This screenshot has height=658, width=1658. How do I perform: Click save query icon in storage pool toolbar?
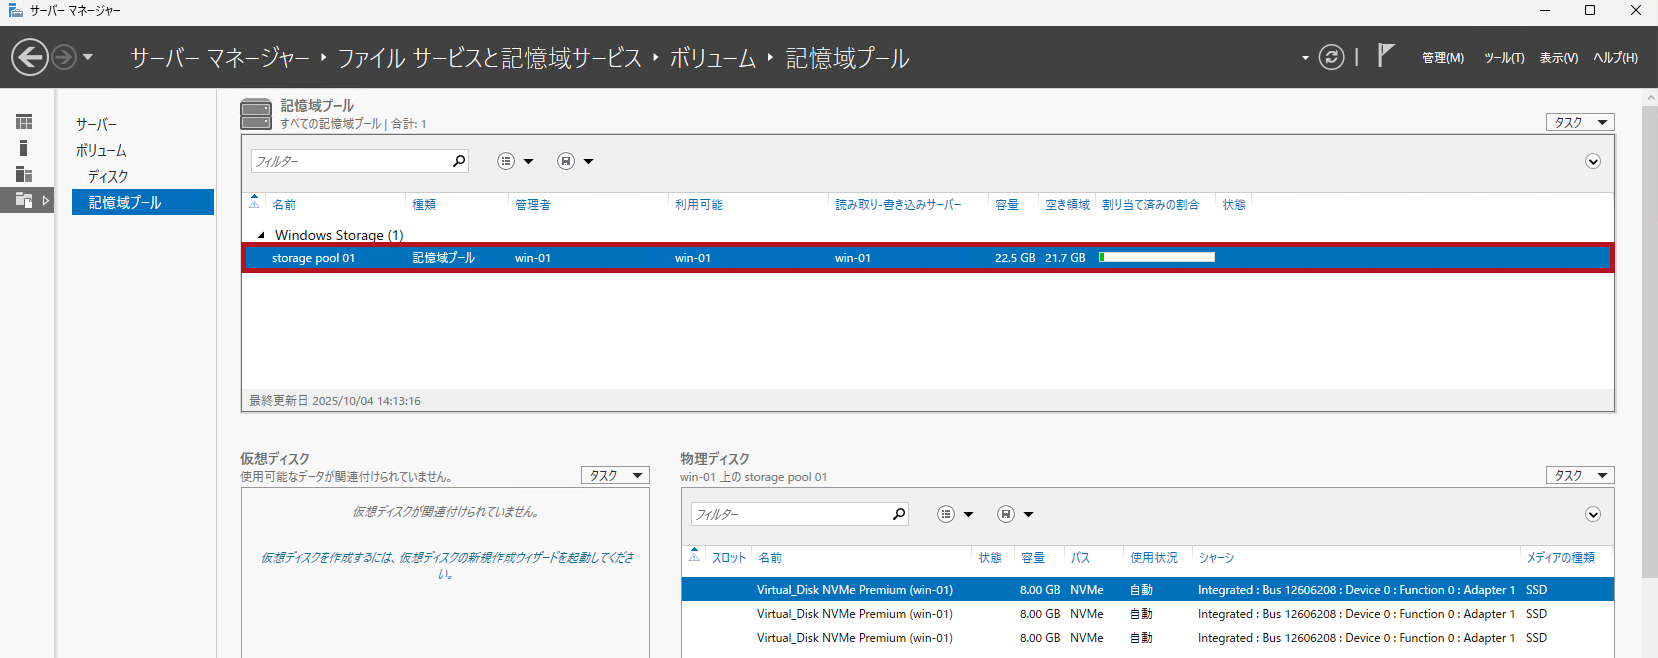(x=566, y=161)
